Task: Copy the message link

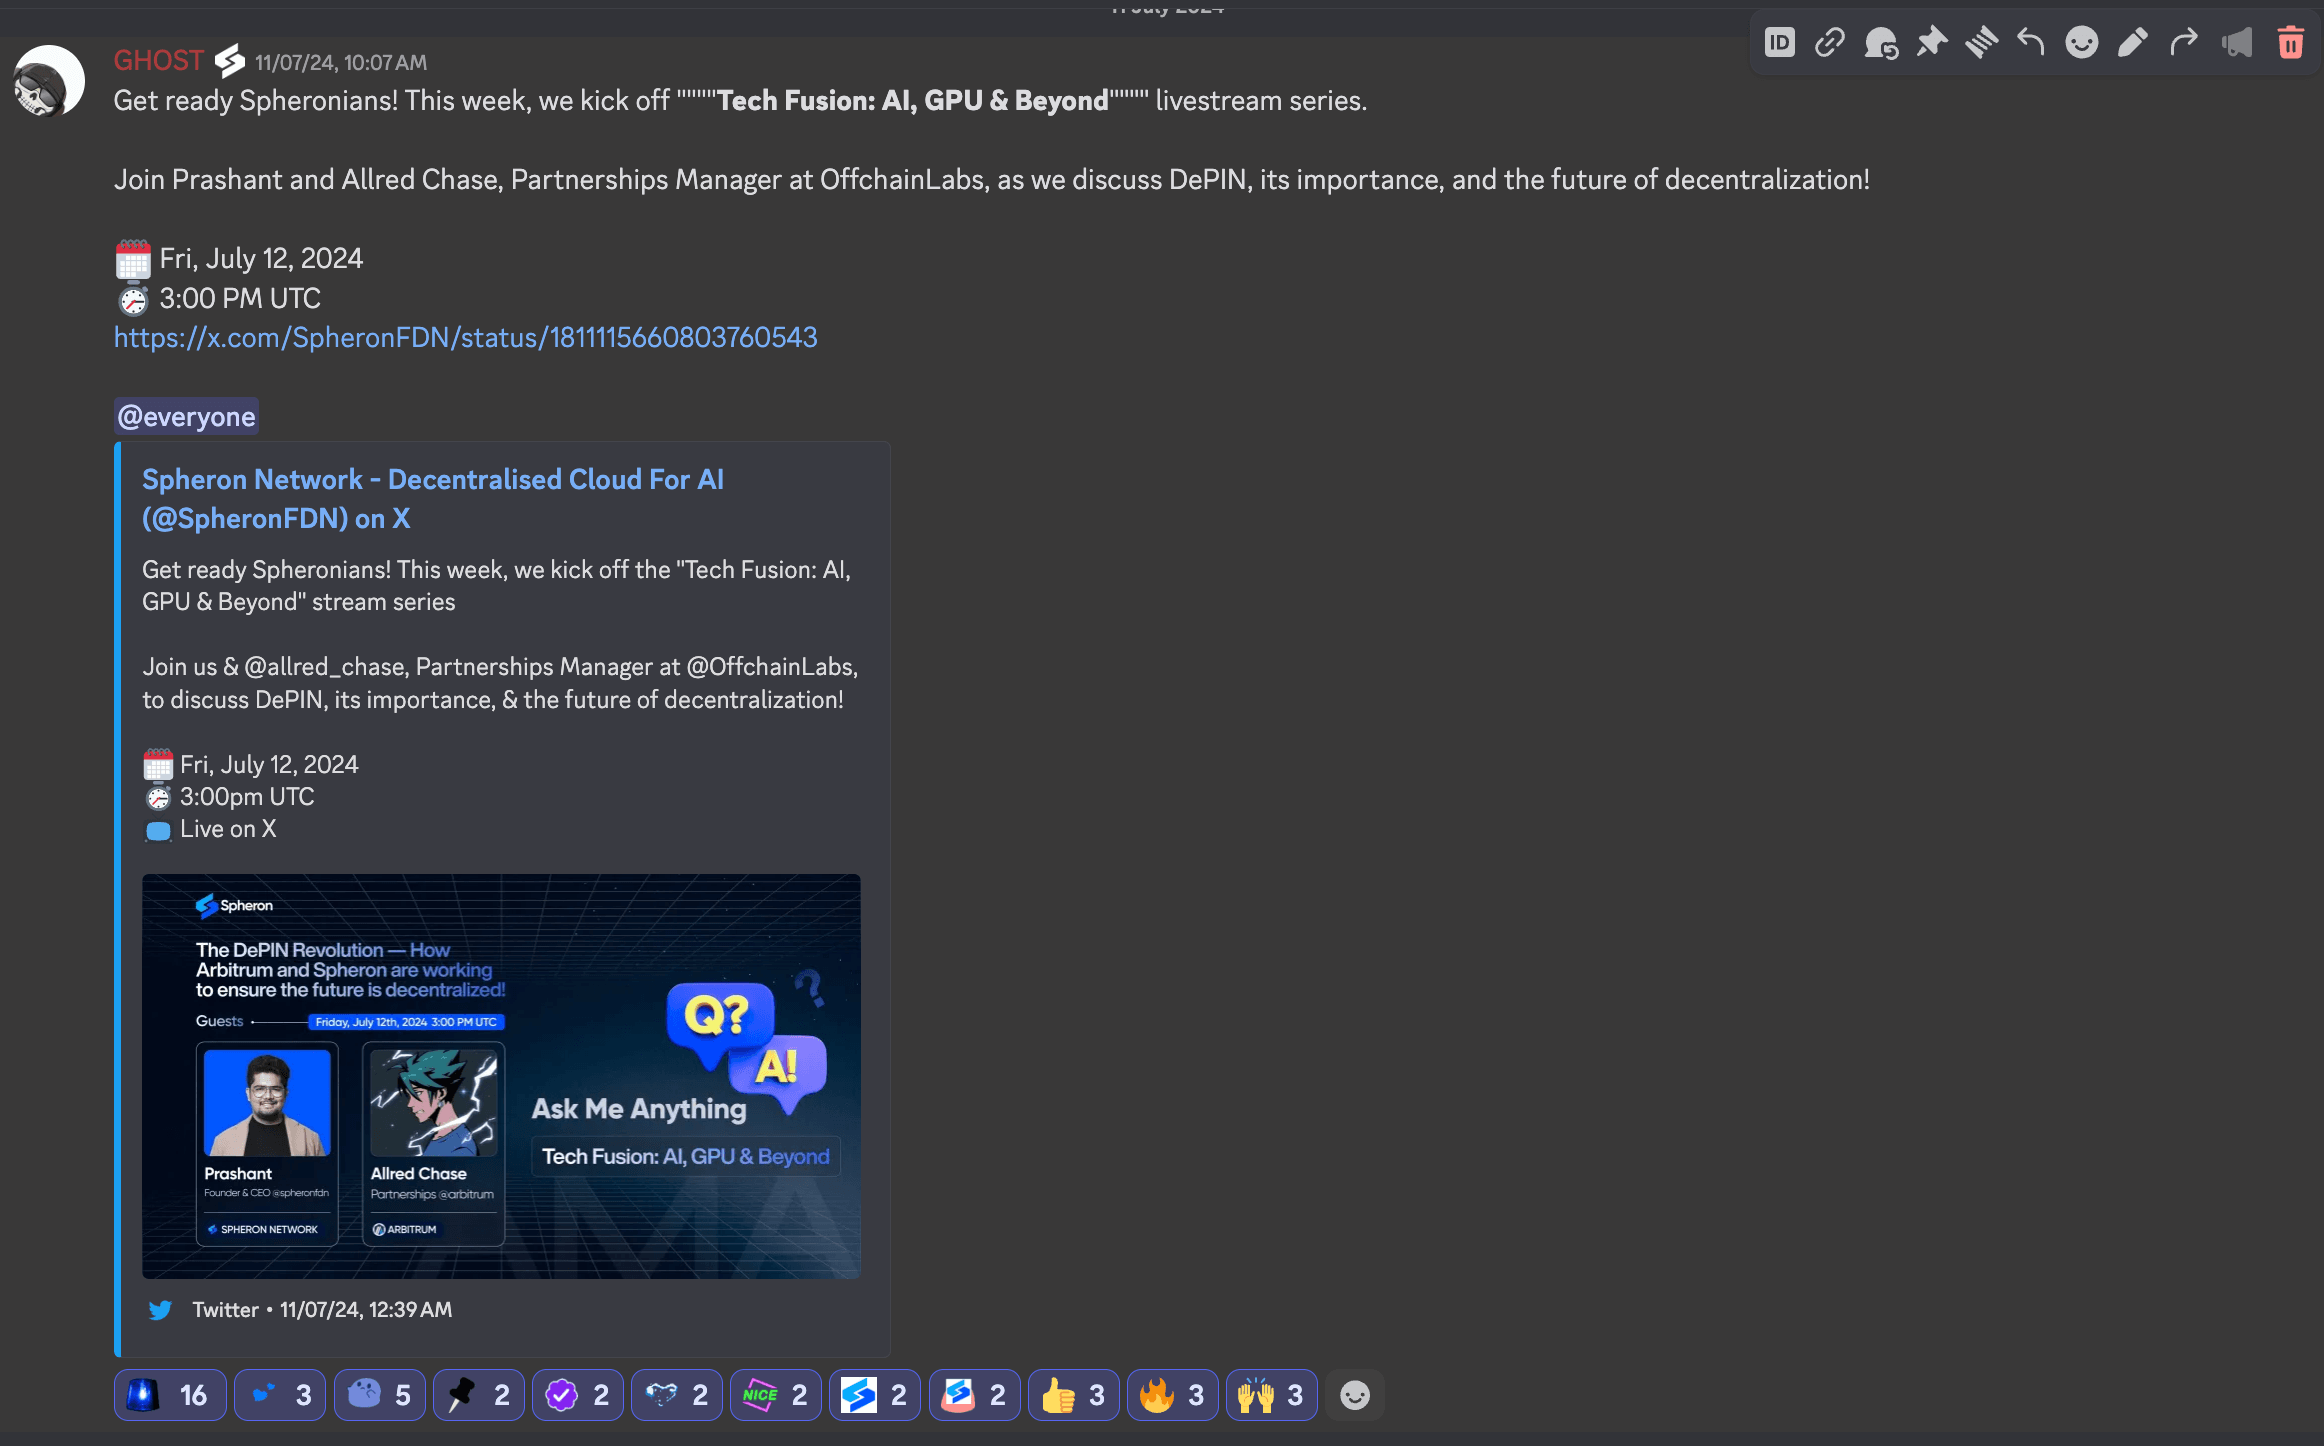Action: [x=1830, y=43]
